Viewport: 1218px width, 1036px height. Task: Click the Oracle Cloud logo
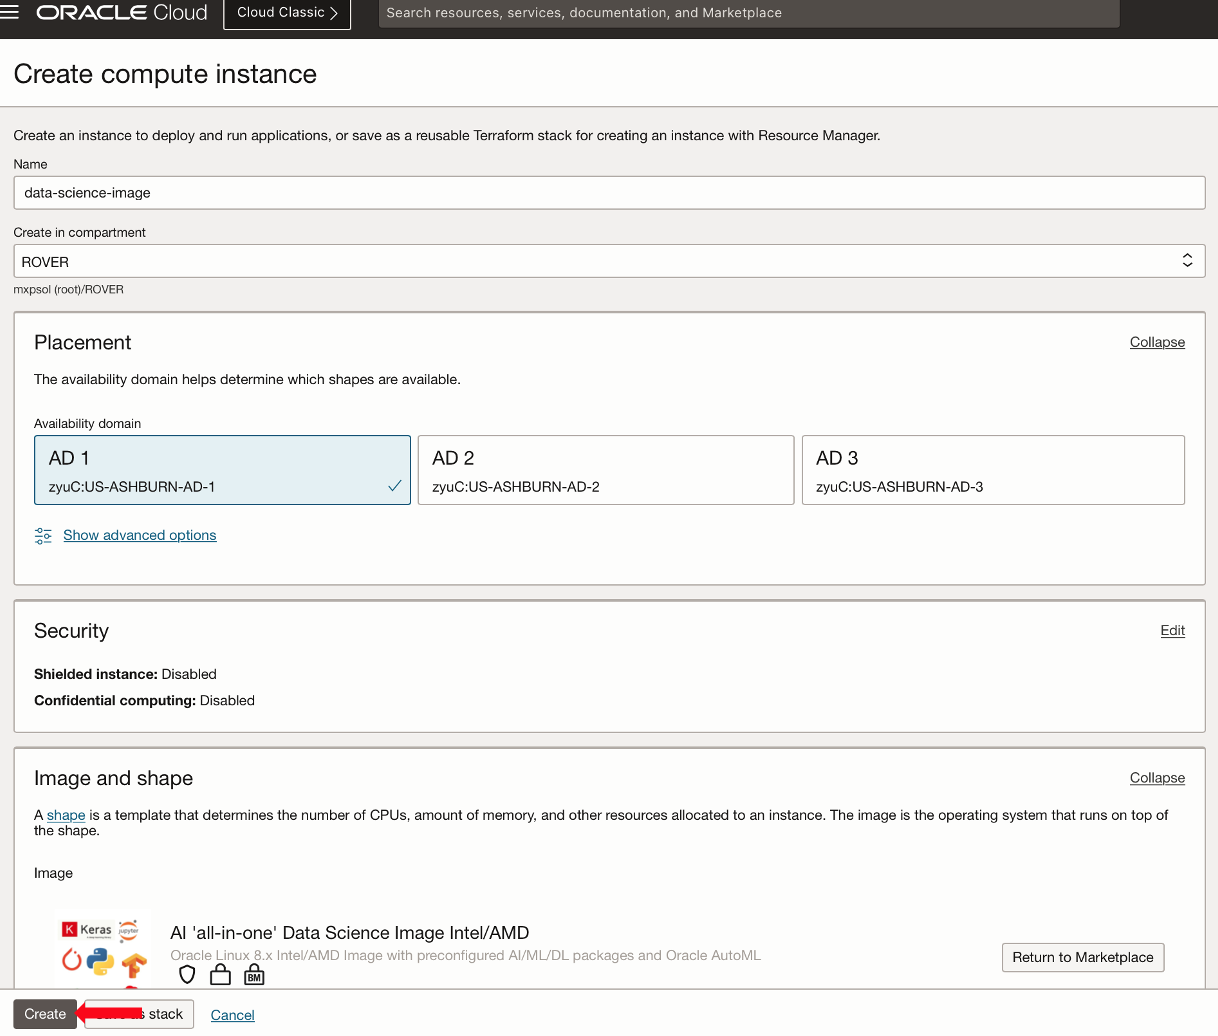(120, 13)
